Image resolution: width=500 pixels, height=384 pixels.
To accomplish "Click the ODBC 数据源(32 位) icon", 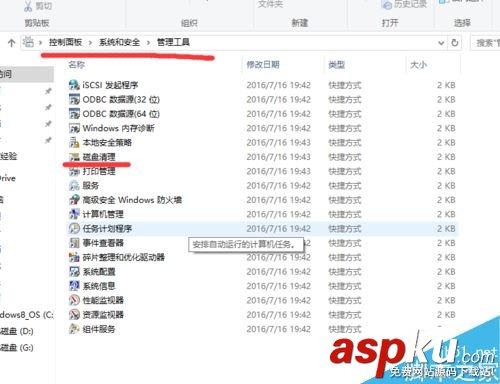I will 74,99.
